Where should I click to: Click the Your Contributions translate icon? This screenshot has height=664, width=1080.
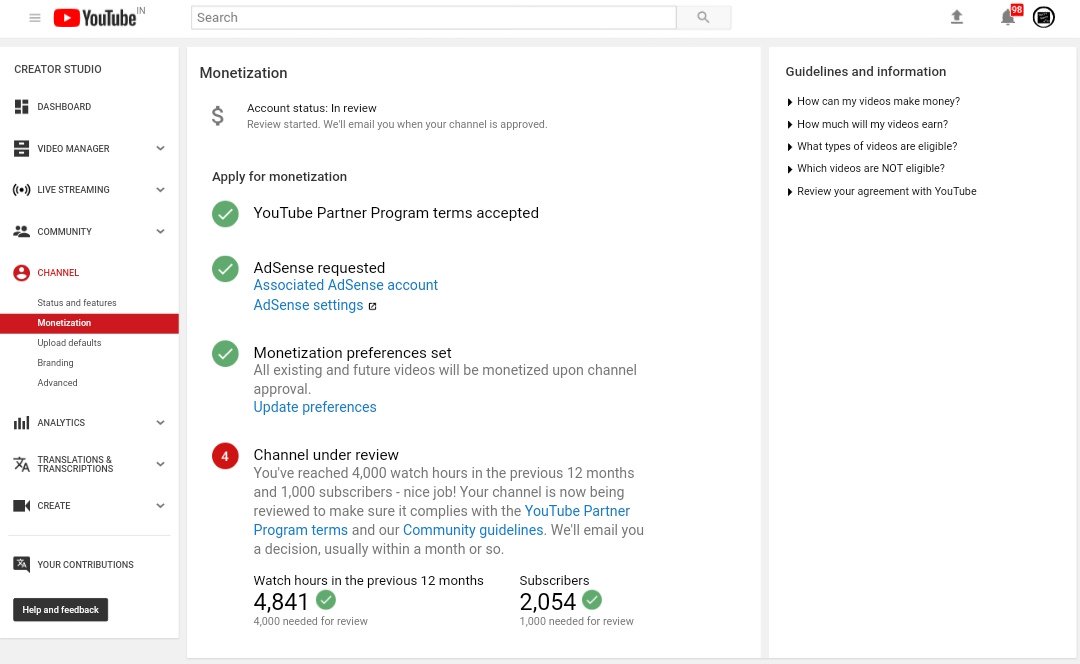coord(21,564)
